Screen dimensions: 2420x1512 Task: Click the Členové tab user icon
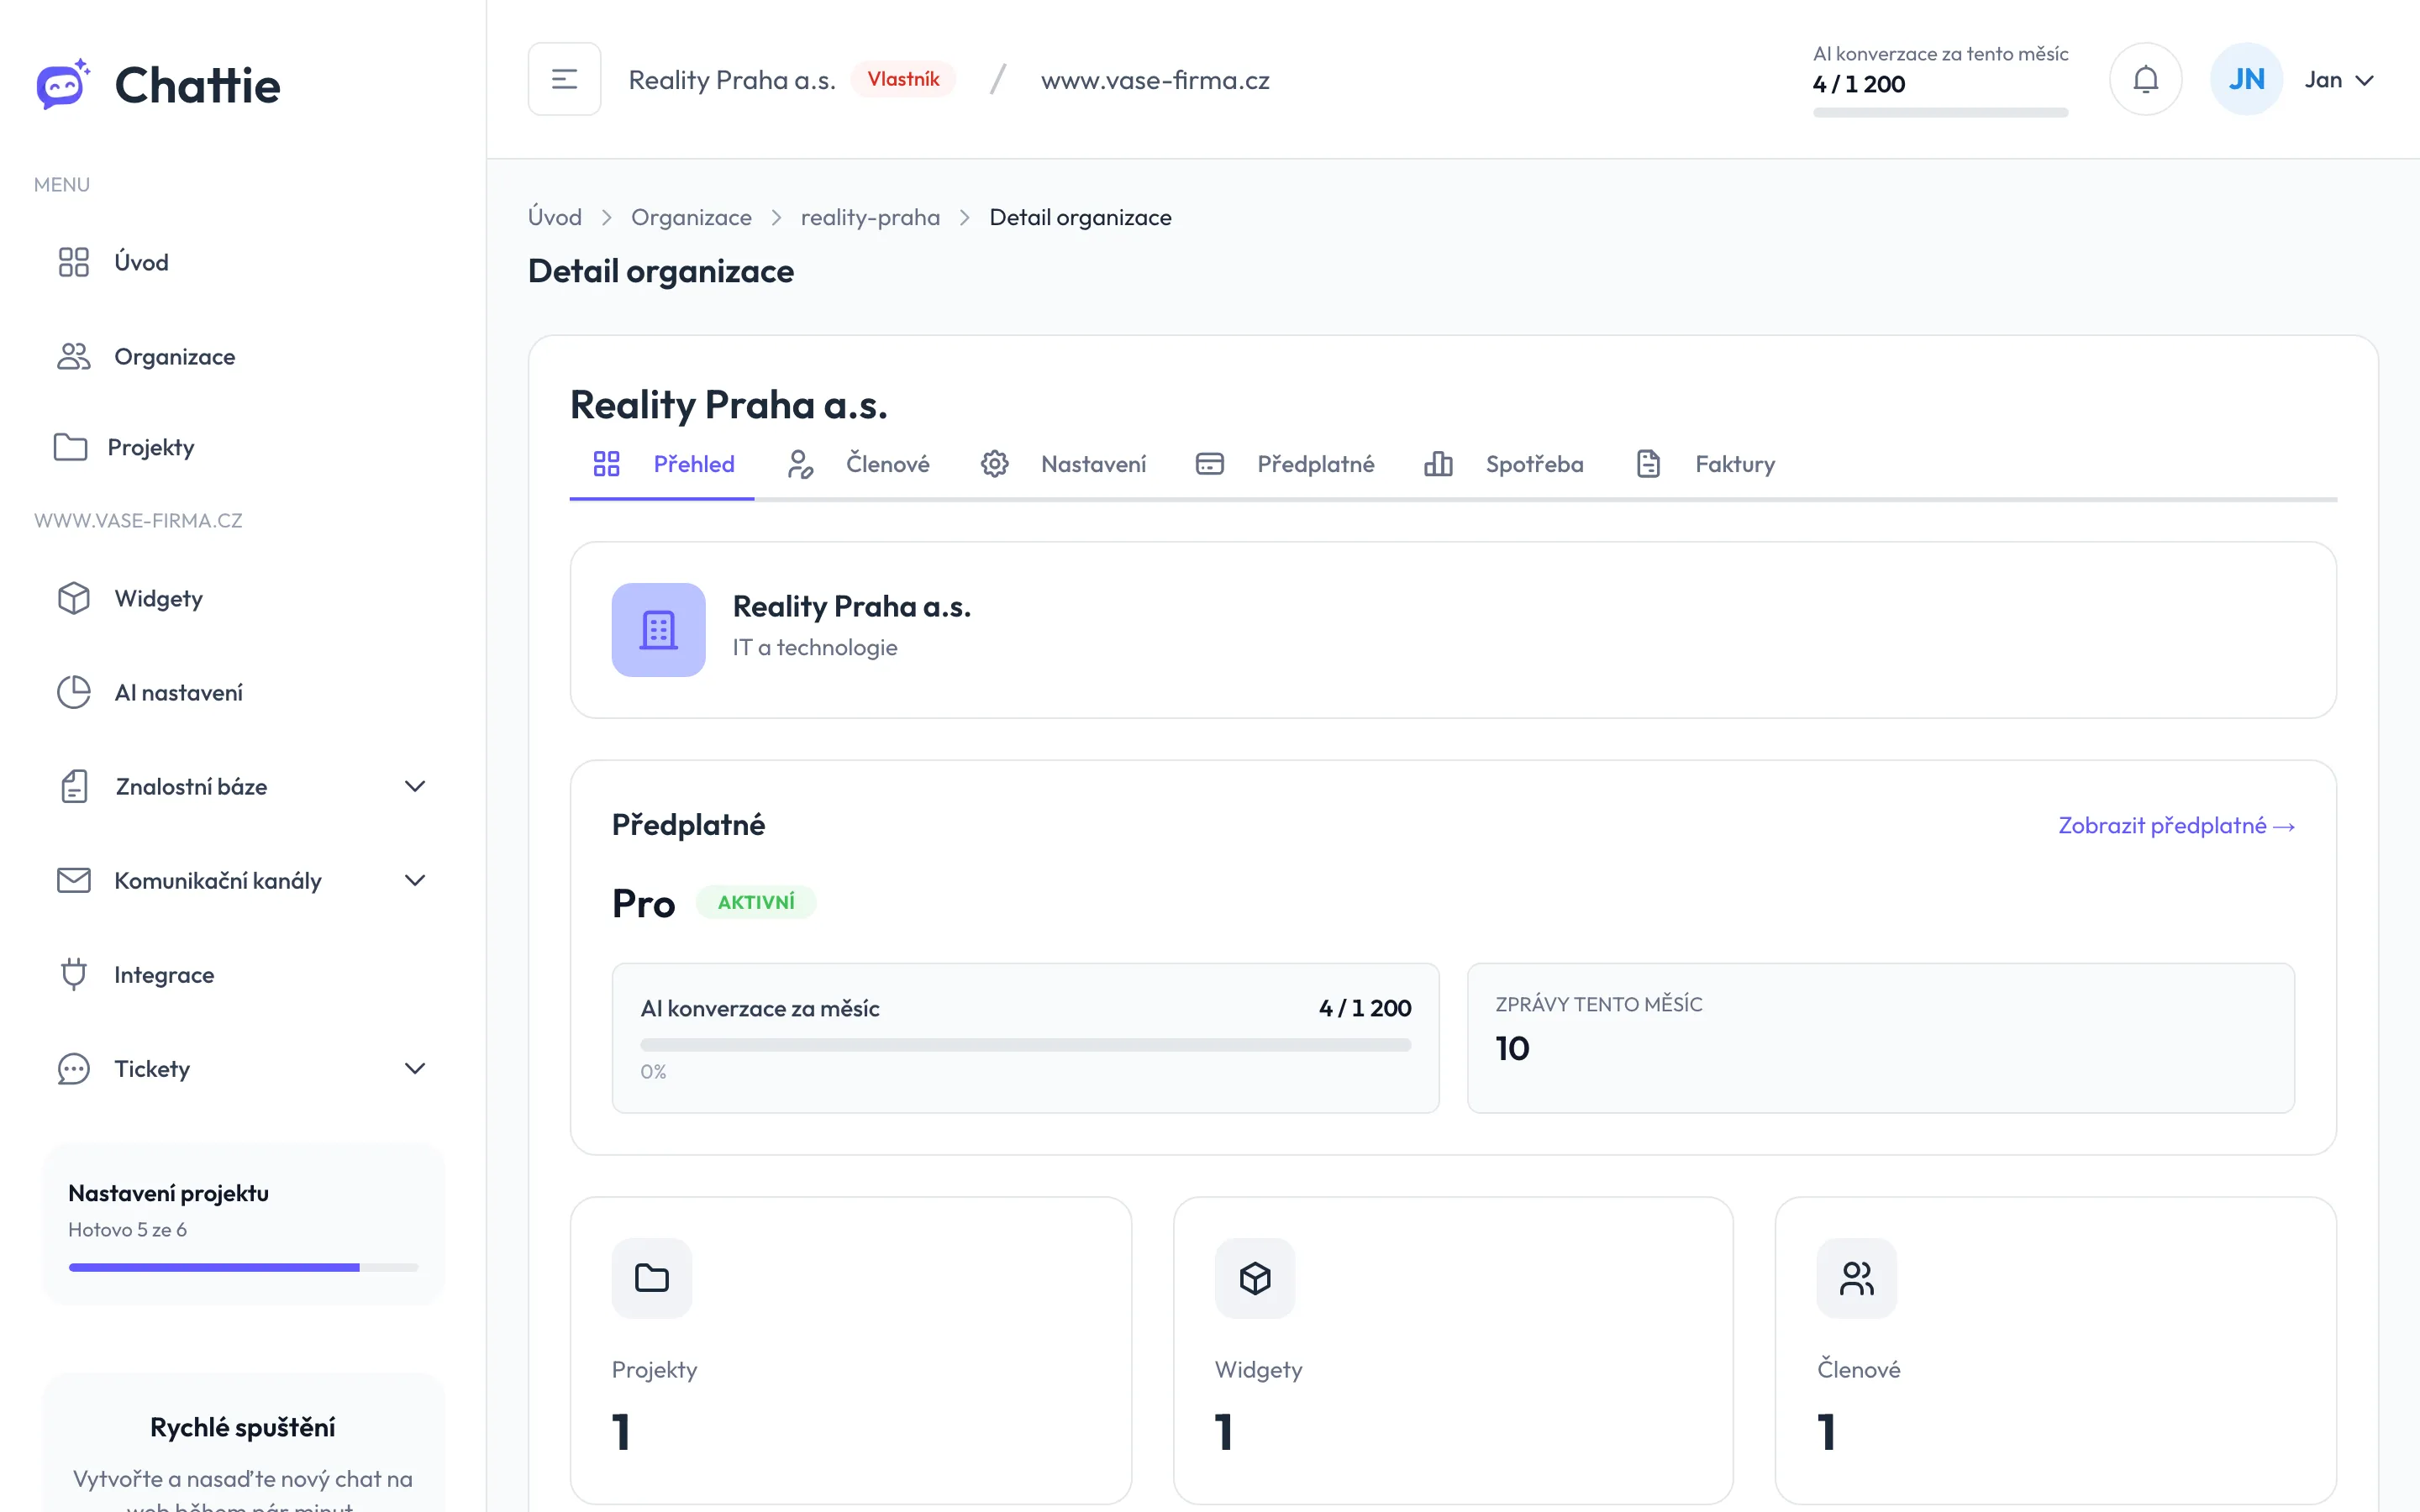point(800,464)
